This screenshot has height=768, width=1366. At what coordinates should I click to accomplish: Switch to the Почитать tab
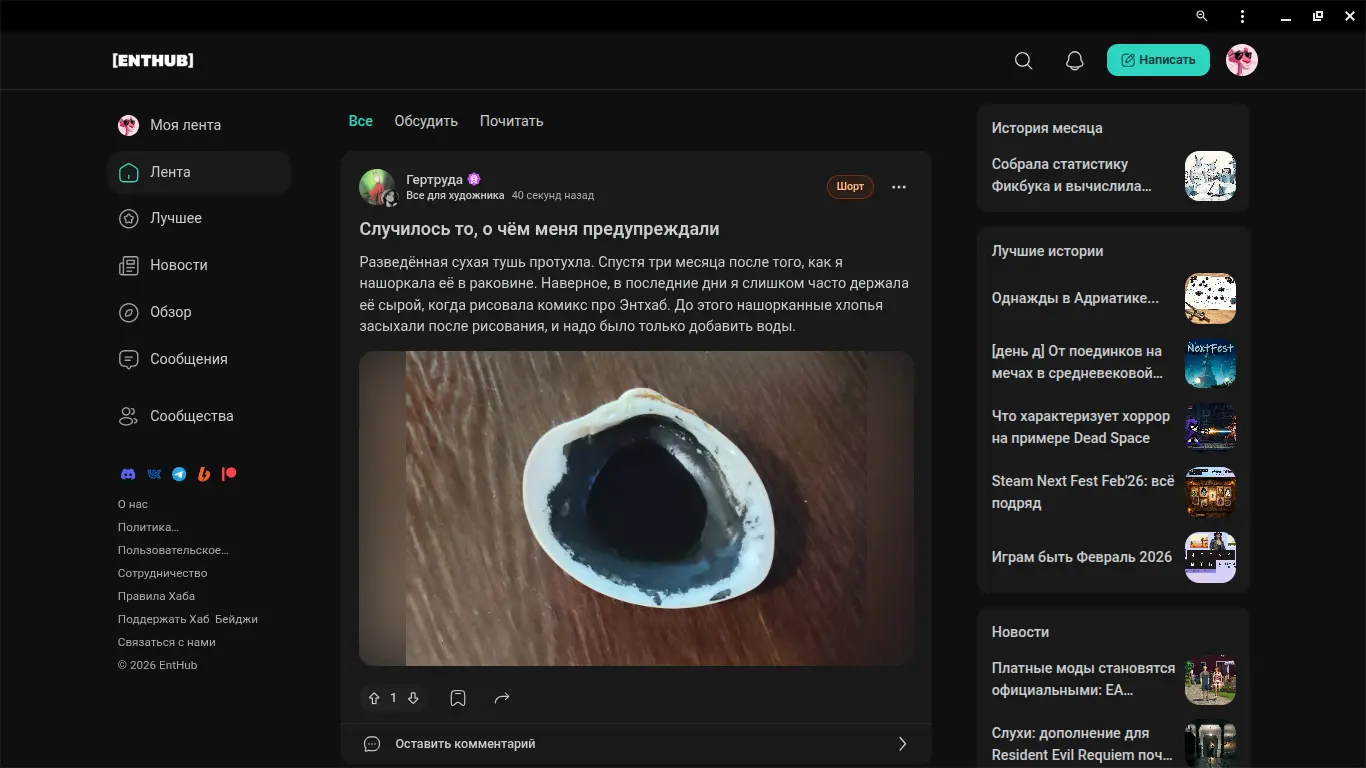point(511,121)
